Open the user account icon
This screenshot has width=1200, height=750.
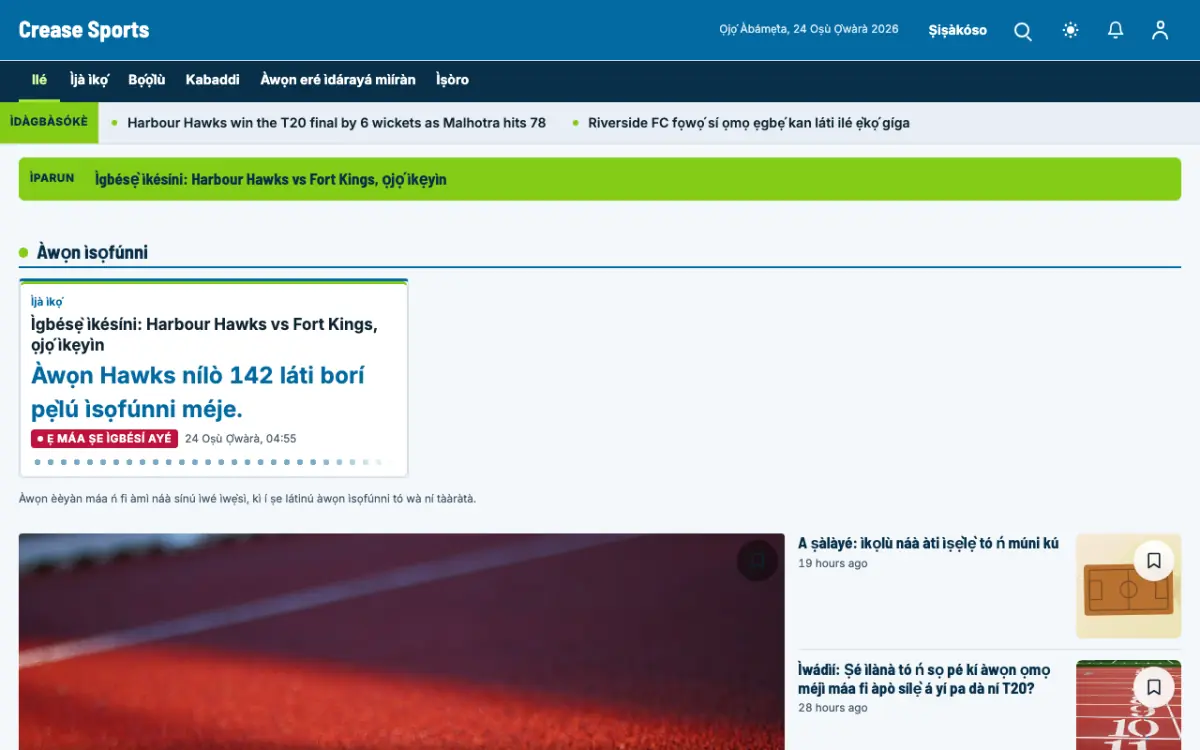pos(1160,30)
